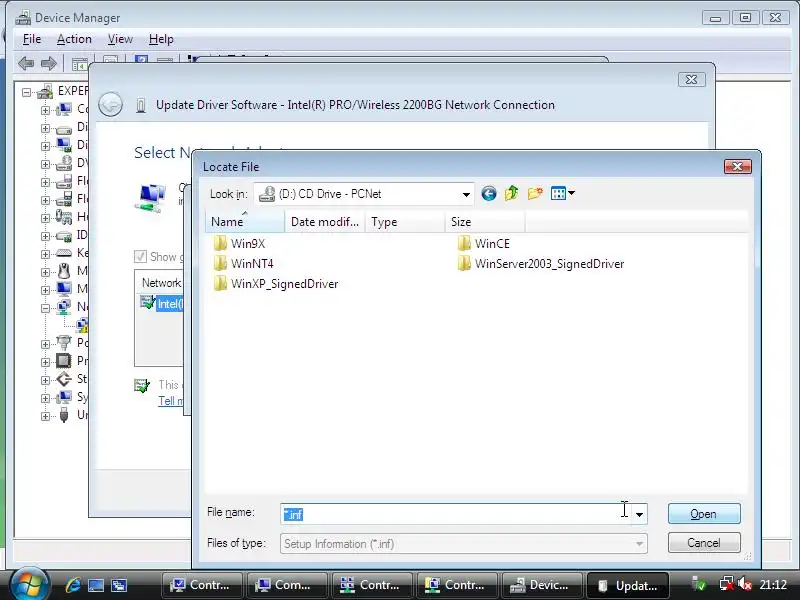Open the WinCE folder

[484, 243]
